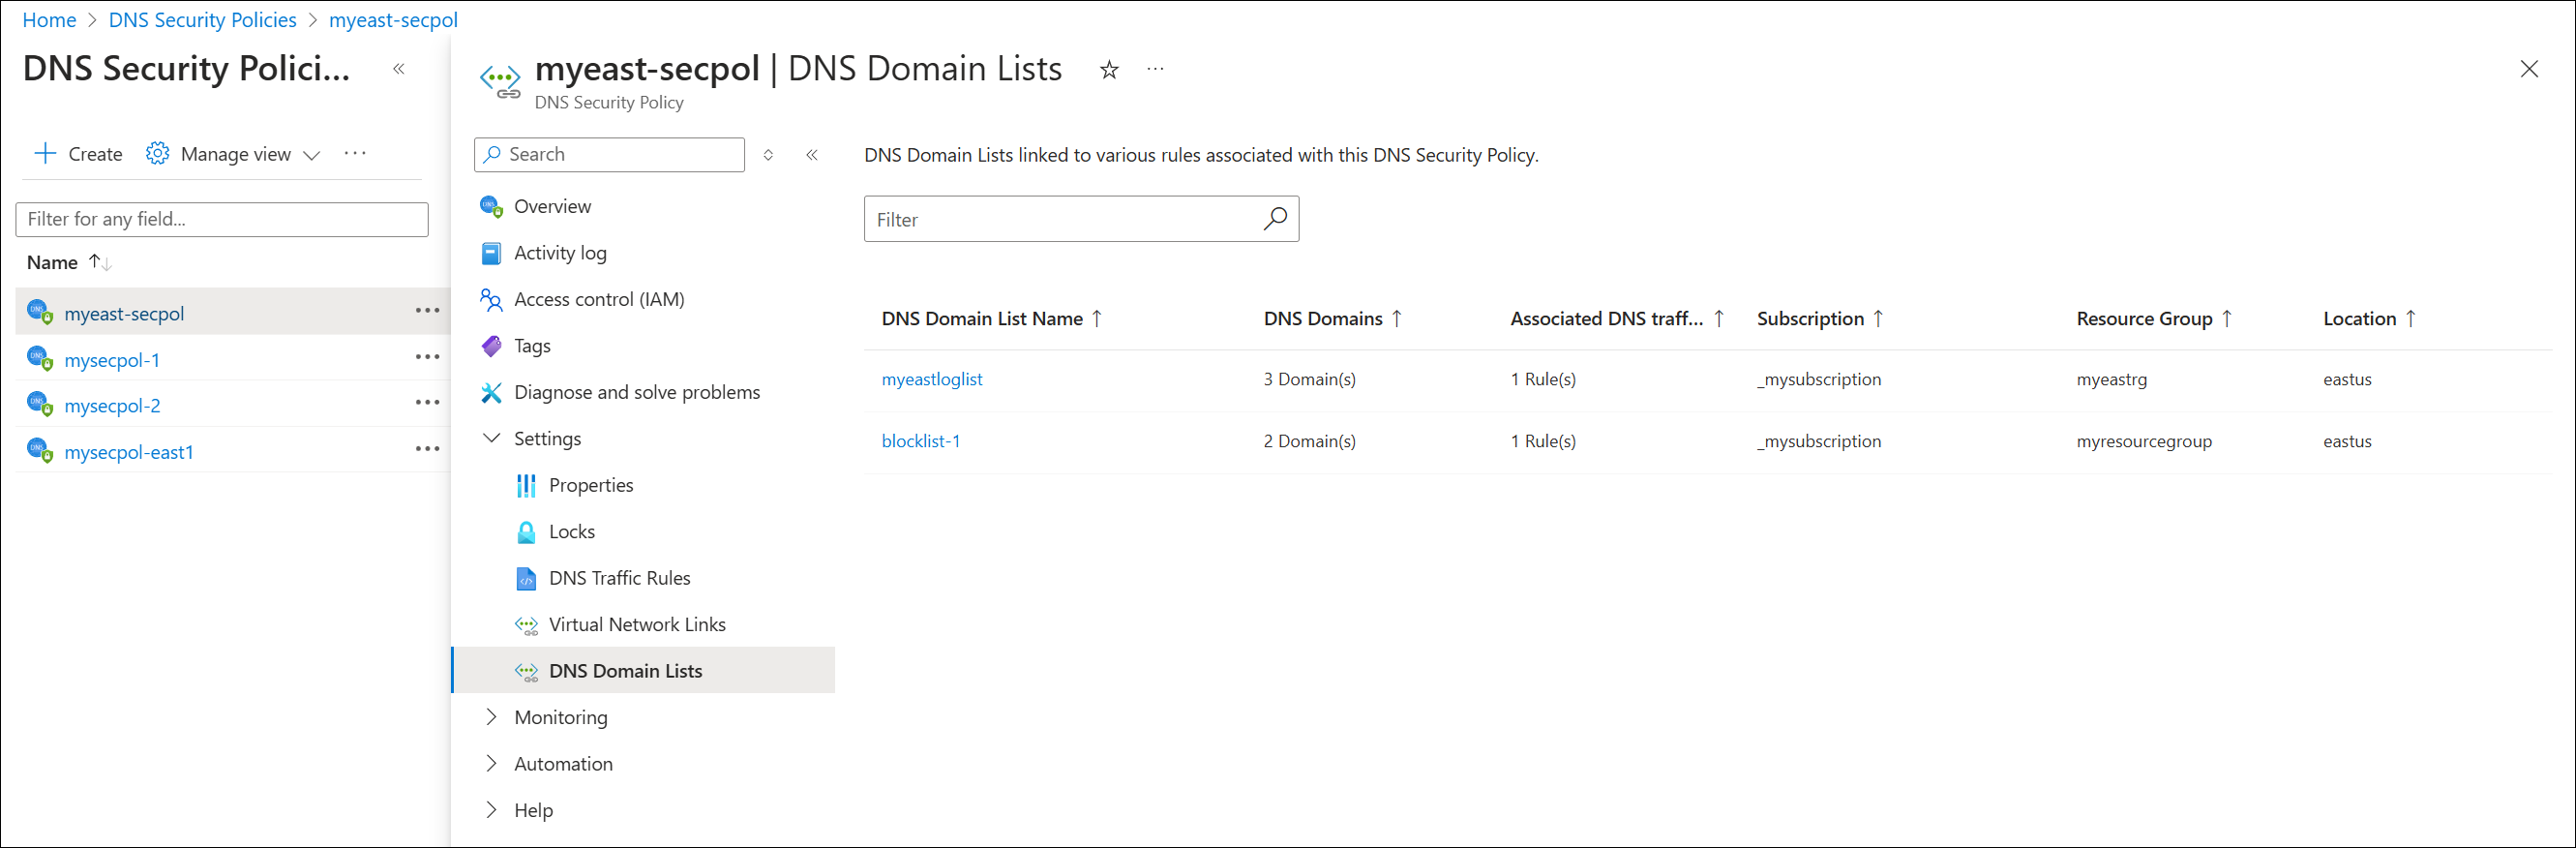Image resolution: width=2576 pixels, height=848 pixels.
Task: Open more options for mysecpol-1 row
Action: click(427, 357)
